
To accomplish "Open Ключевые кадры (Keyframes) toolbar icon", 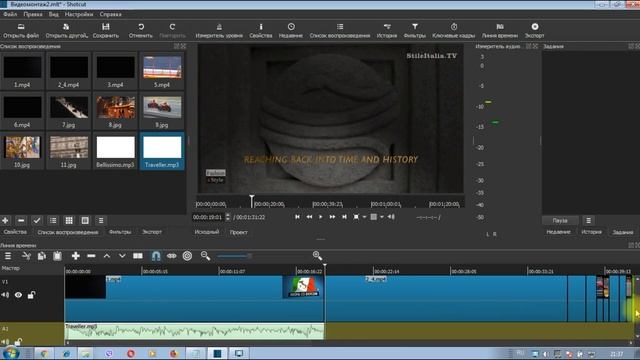I will coord(453,31).
